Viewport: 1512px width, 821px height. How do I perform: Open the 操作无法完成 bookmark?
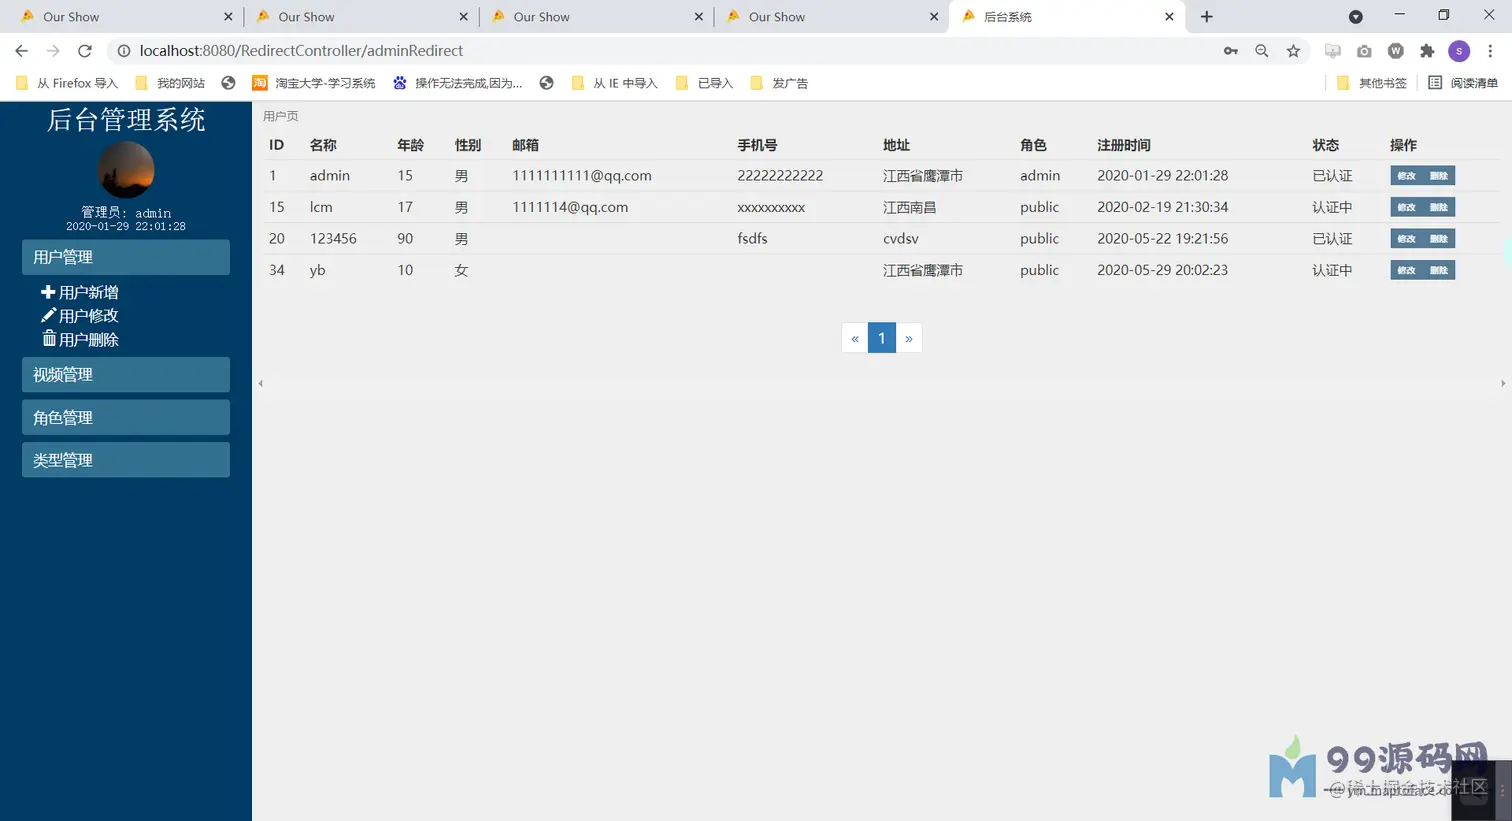pos(458,83)
